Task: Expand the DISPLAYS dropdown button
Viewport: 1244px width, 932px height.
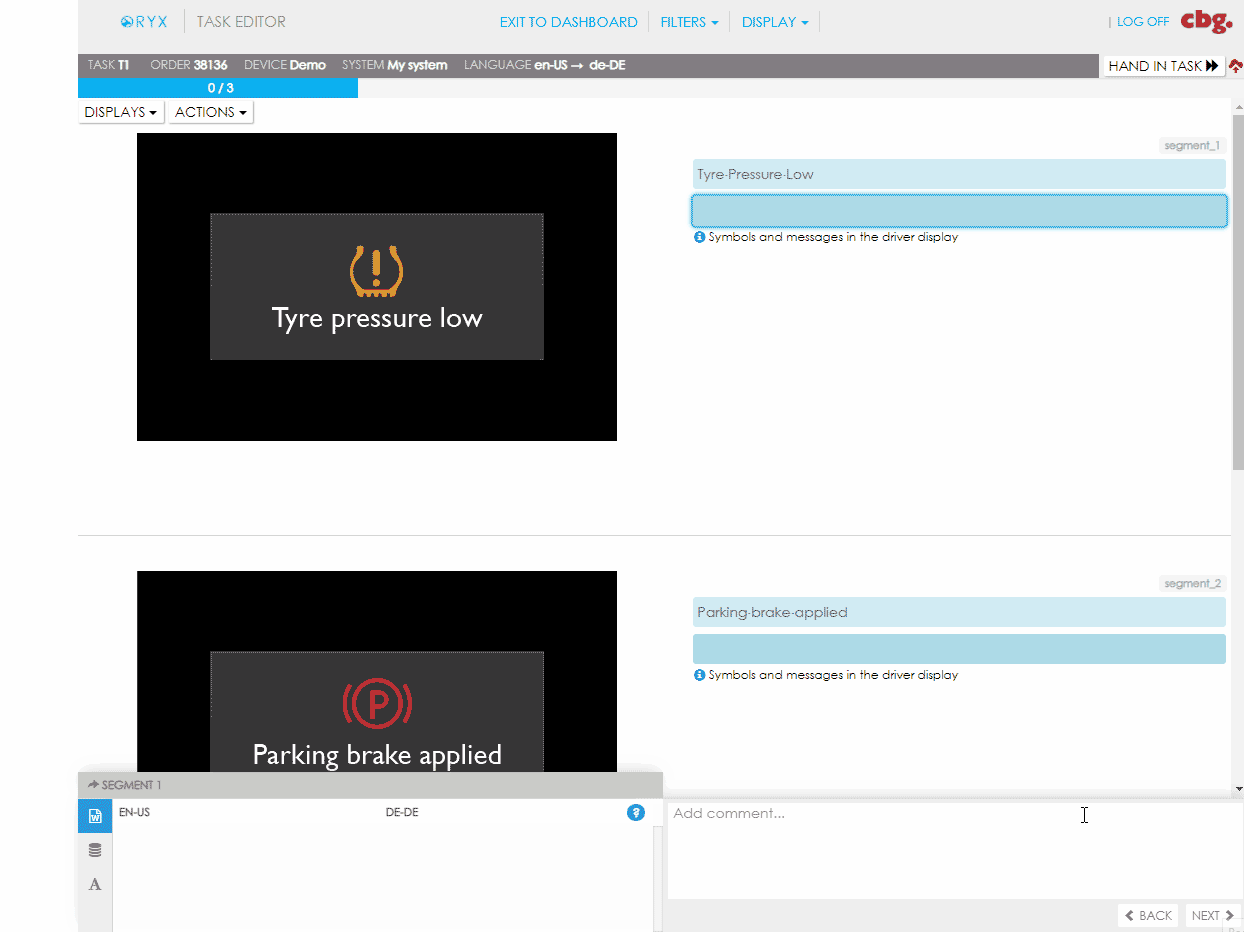Action: [x=121, y=112]
